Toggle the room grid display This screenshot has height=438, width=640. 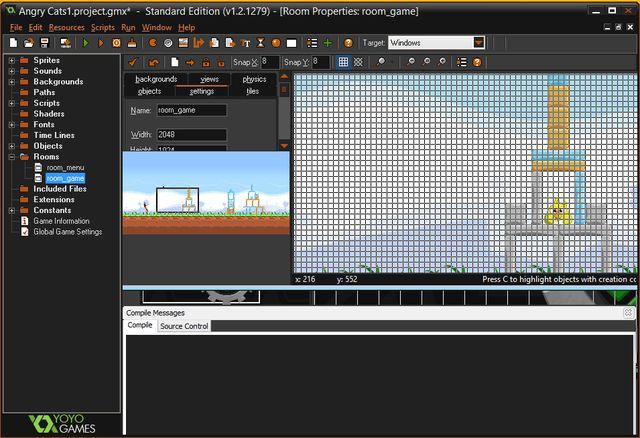(343, 62)
